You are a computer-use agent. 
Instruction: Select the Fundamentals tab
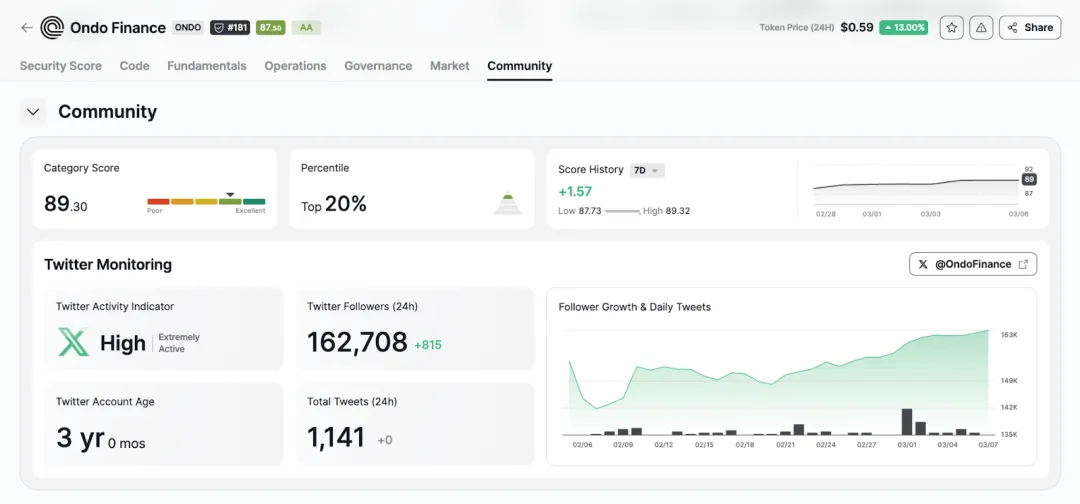[x=207, y=66]
